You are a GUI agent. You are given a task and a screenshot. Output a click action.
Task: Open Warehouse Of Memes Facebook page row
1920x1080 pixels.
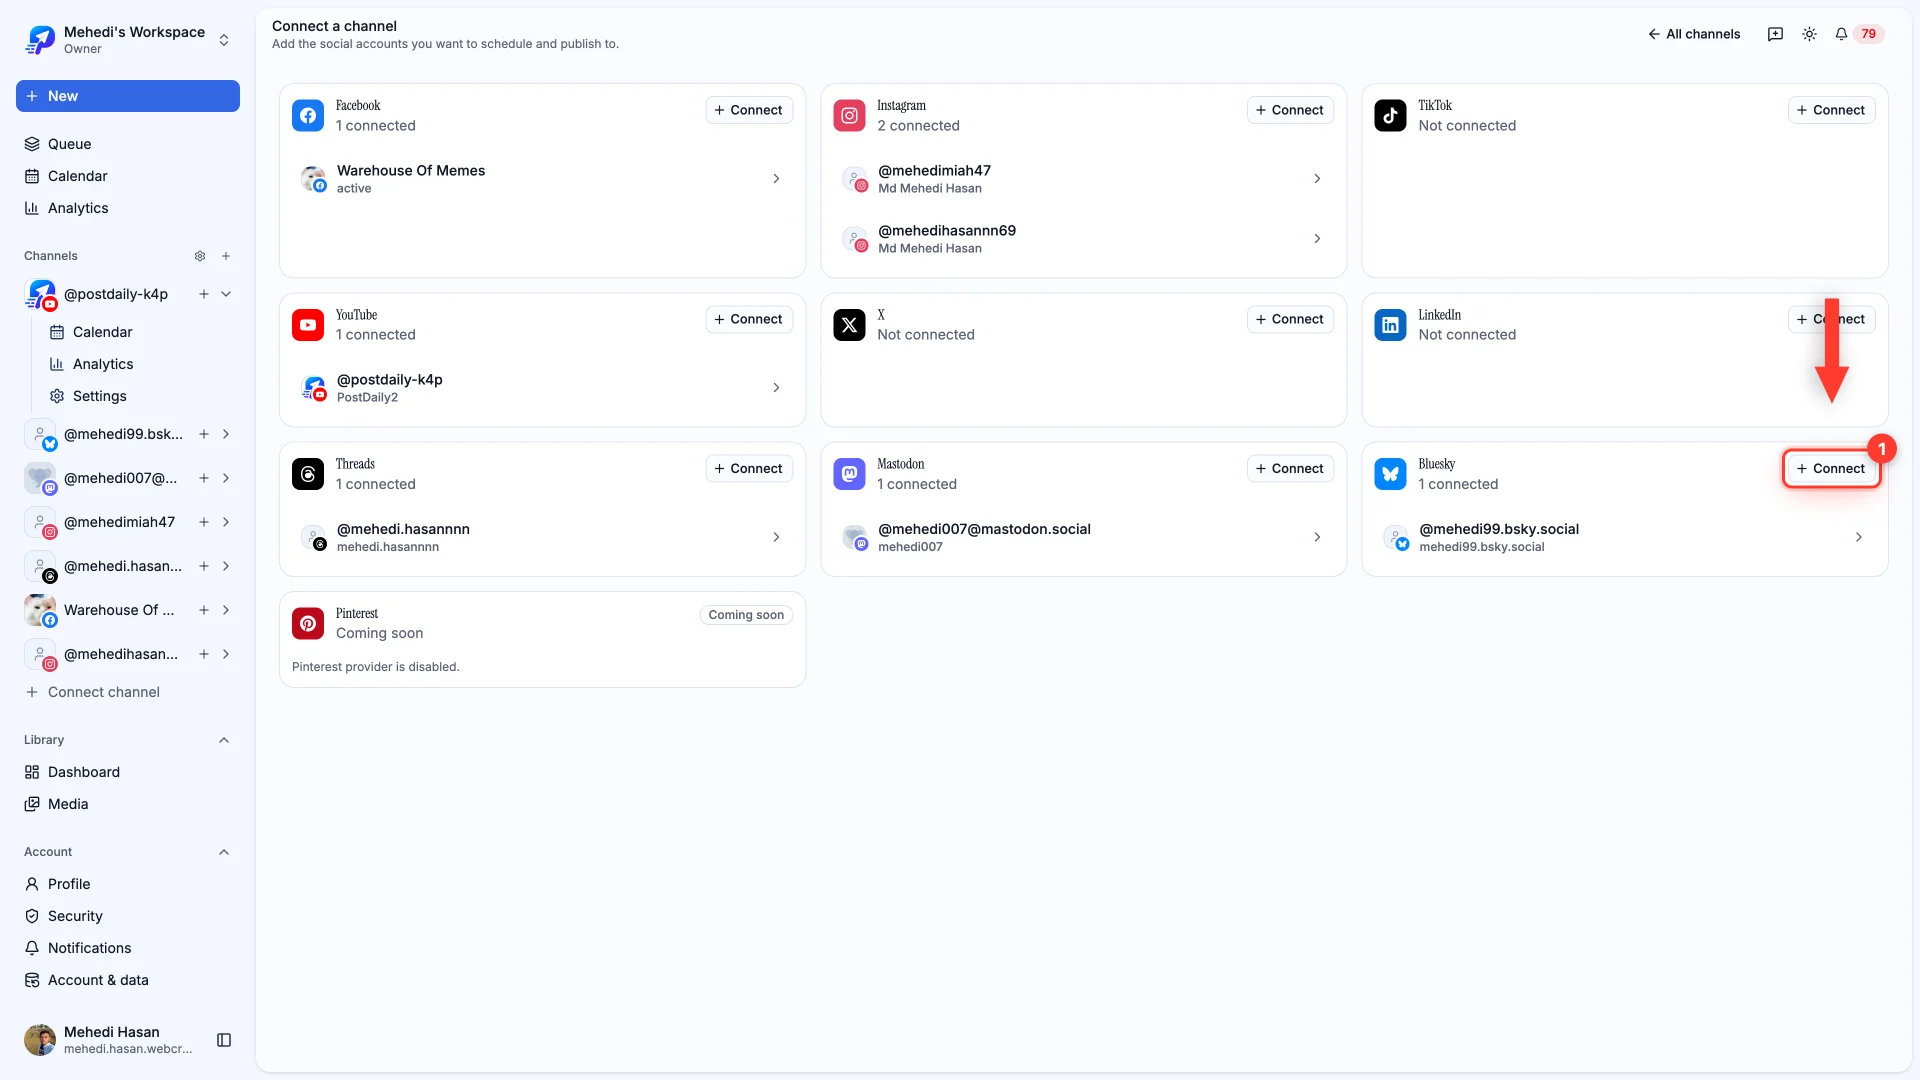click(x=542, y=179)
